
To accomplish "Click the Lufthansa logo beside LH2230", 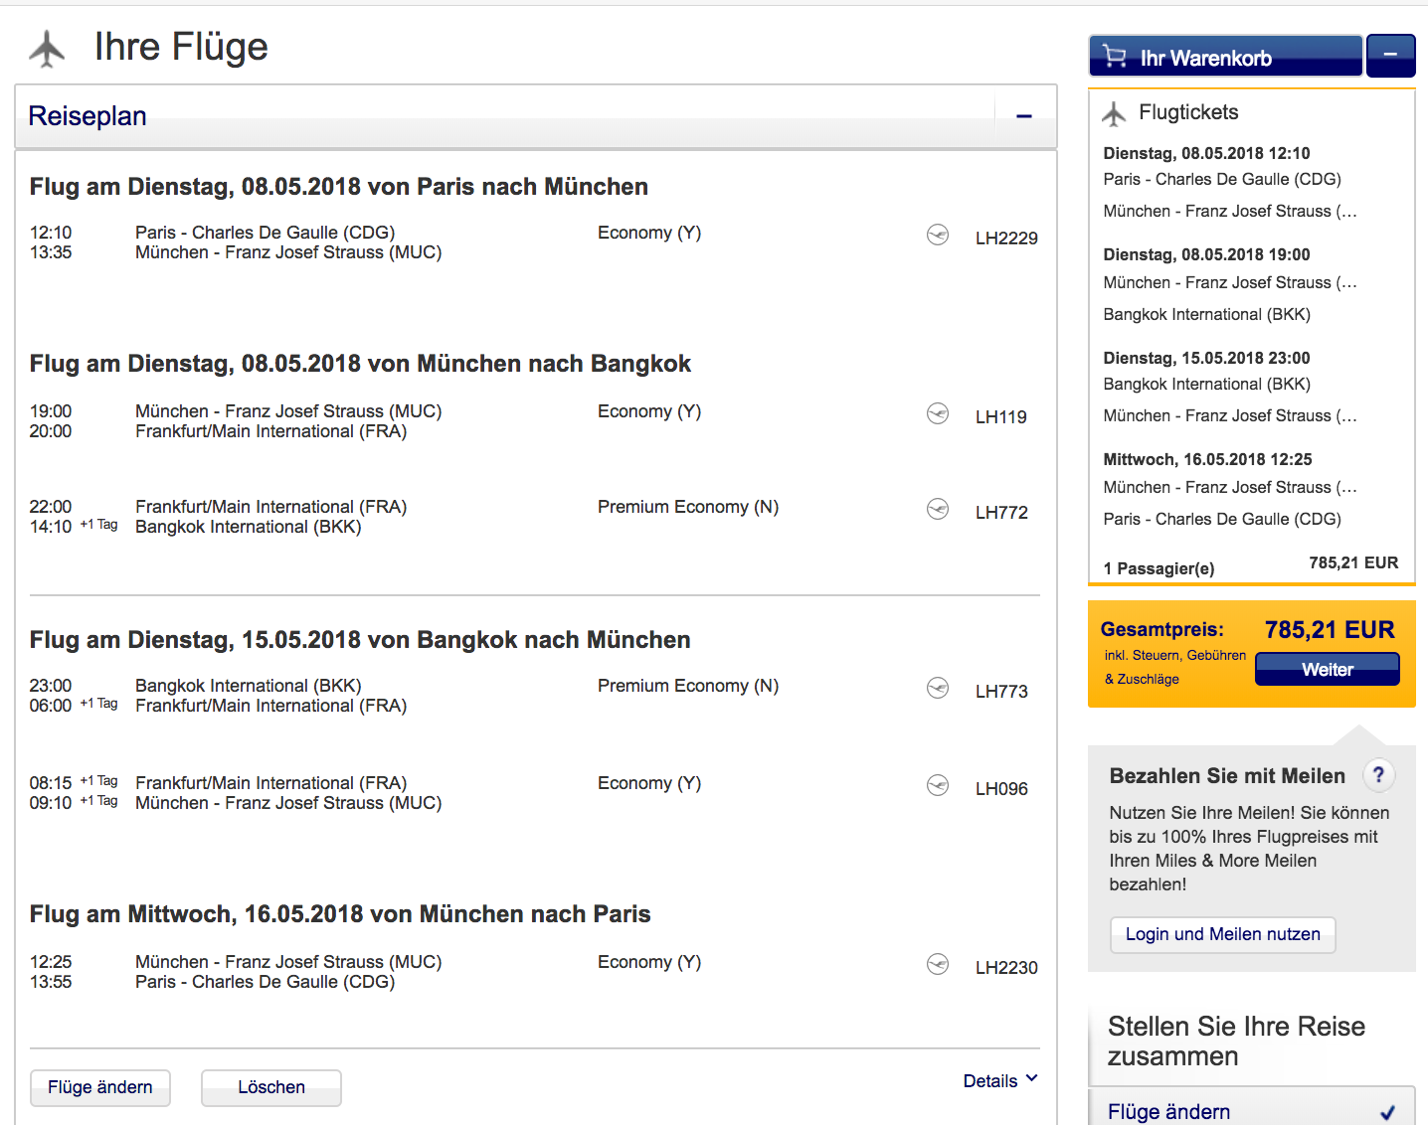I will tap(938, 964).
